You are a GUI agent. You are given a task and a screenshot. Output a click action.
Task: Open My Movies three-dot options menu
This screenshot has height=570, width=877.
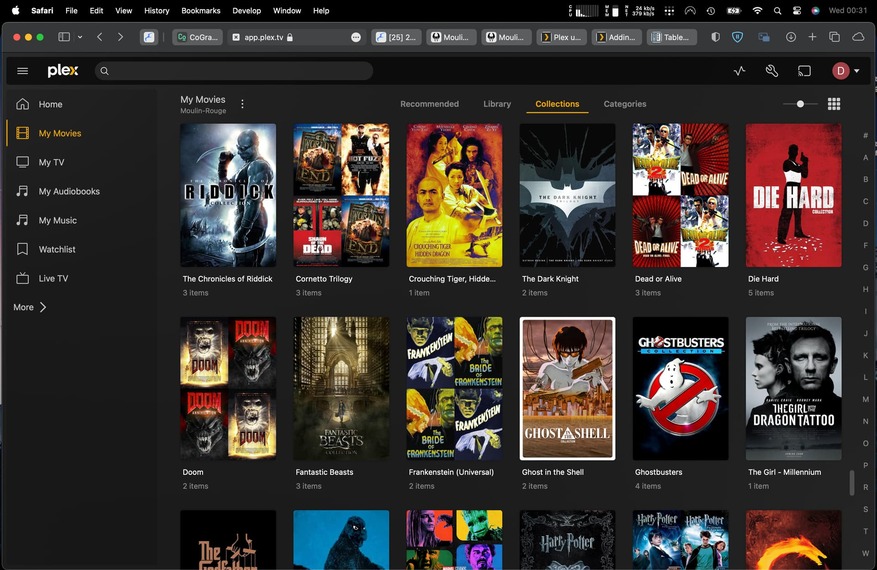(242, 104)
